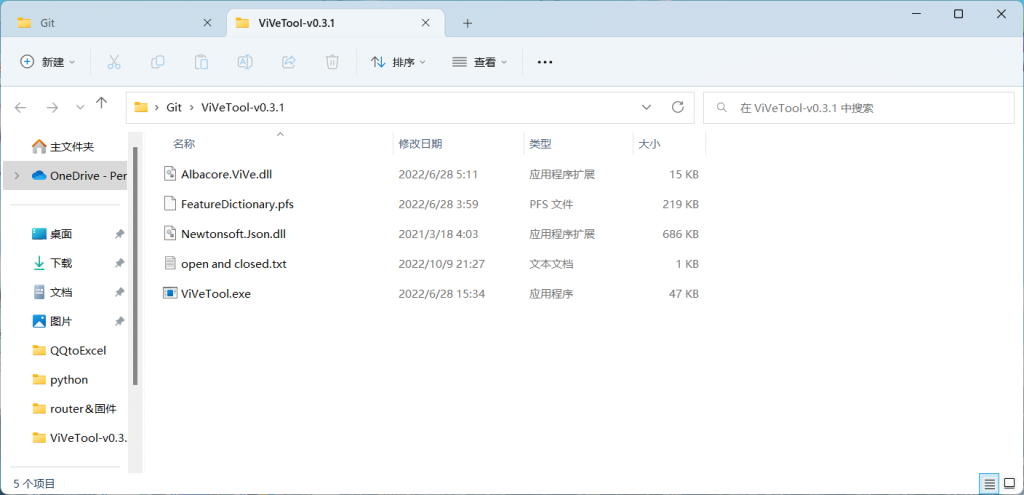The image size is (1024, 495).
Task: Select the file name FeatureDictionary.pfs
Action: coord(238,204)
